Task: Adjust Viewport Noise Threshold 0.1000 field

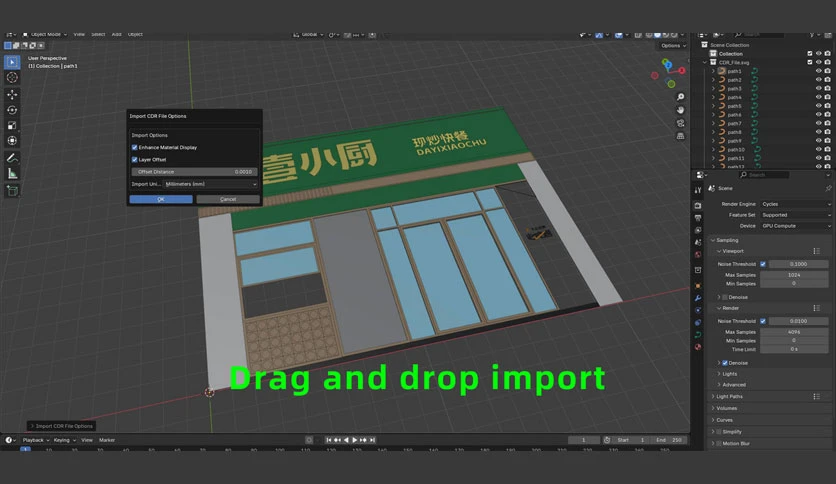Action: click(798, 264)
